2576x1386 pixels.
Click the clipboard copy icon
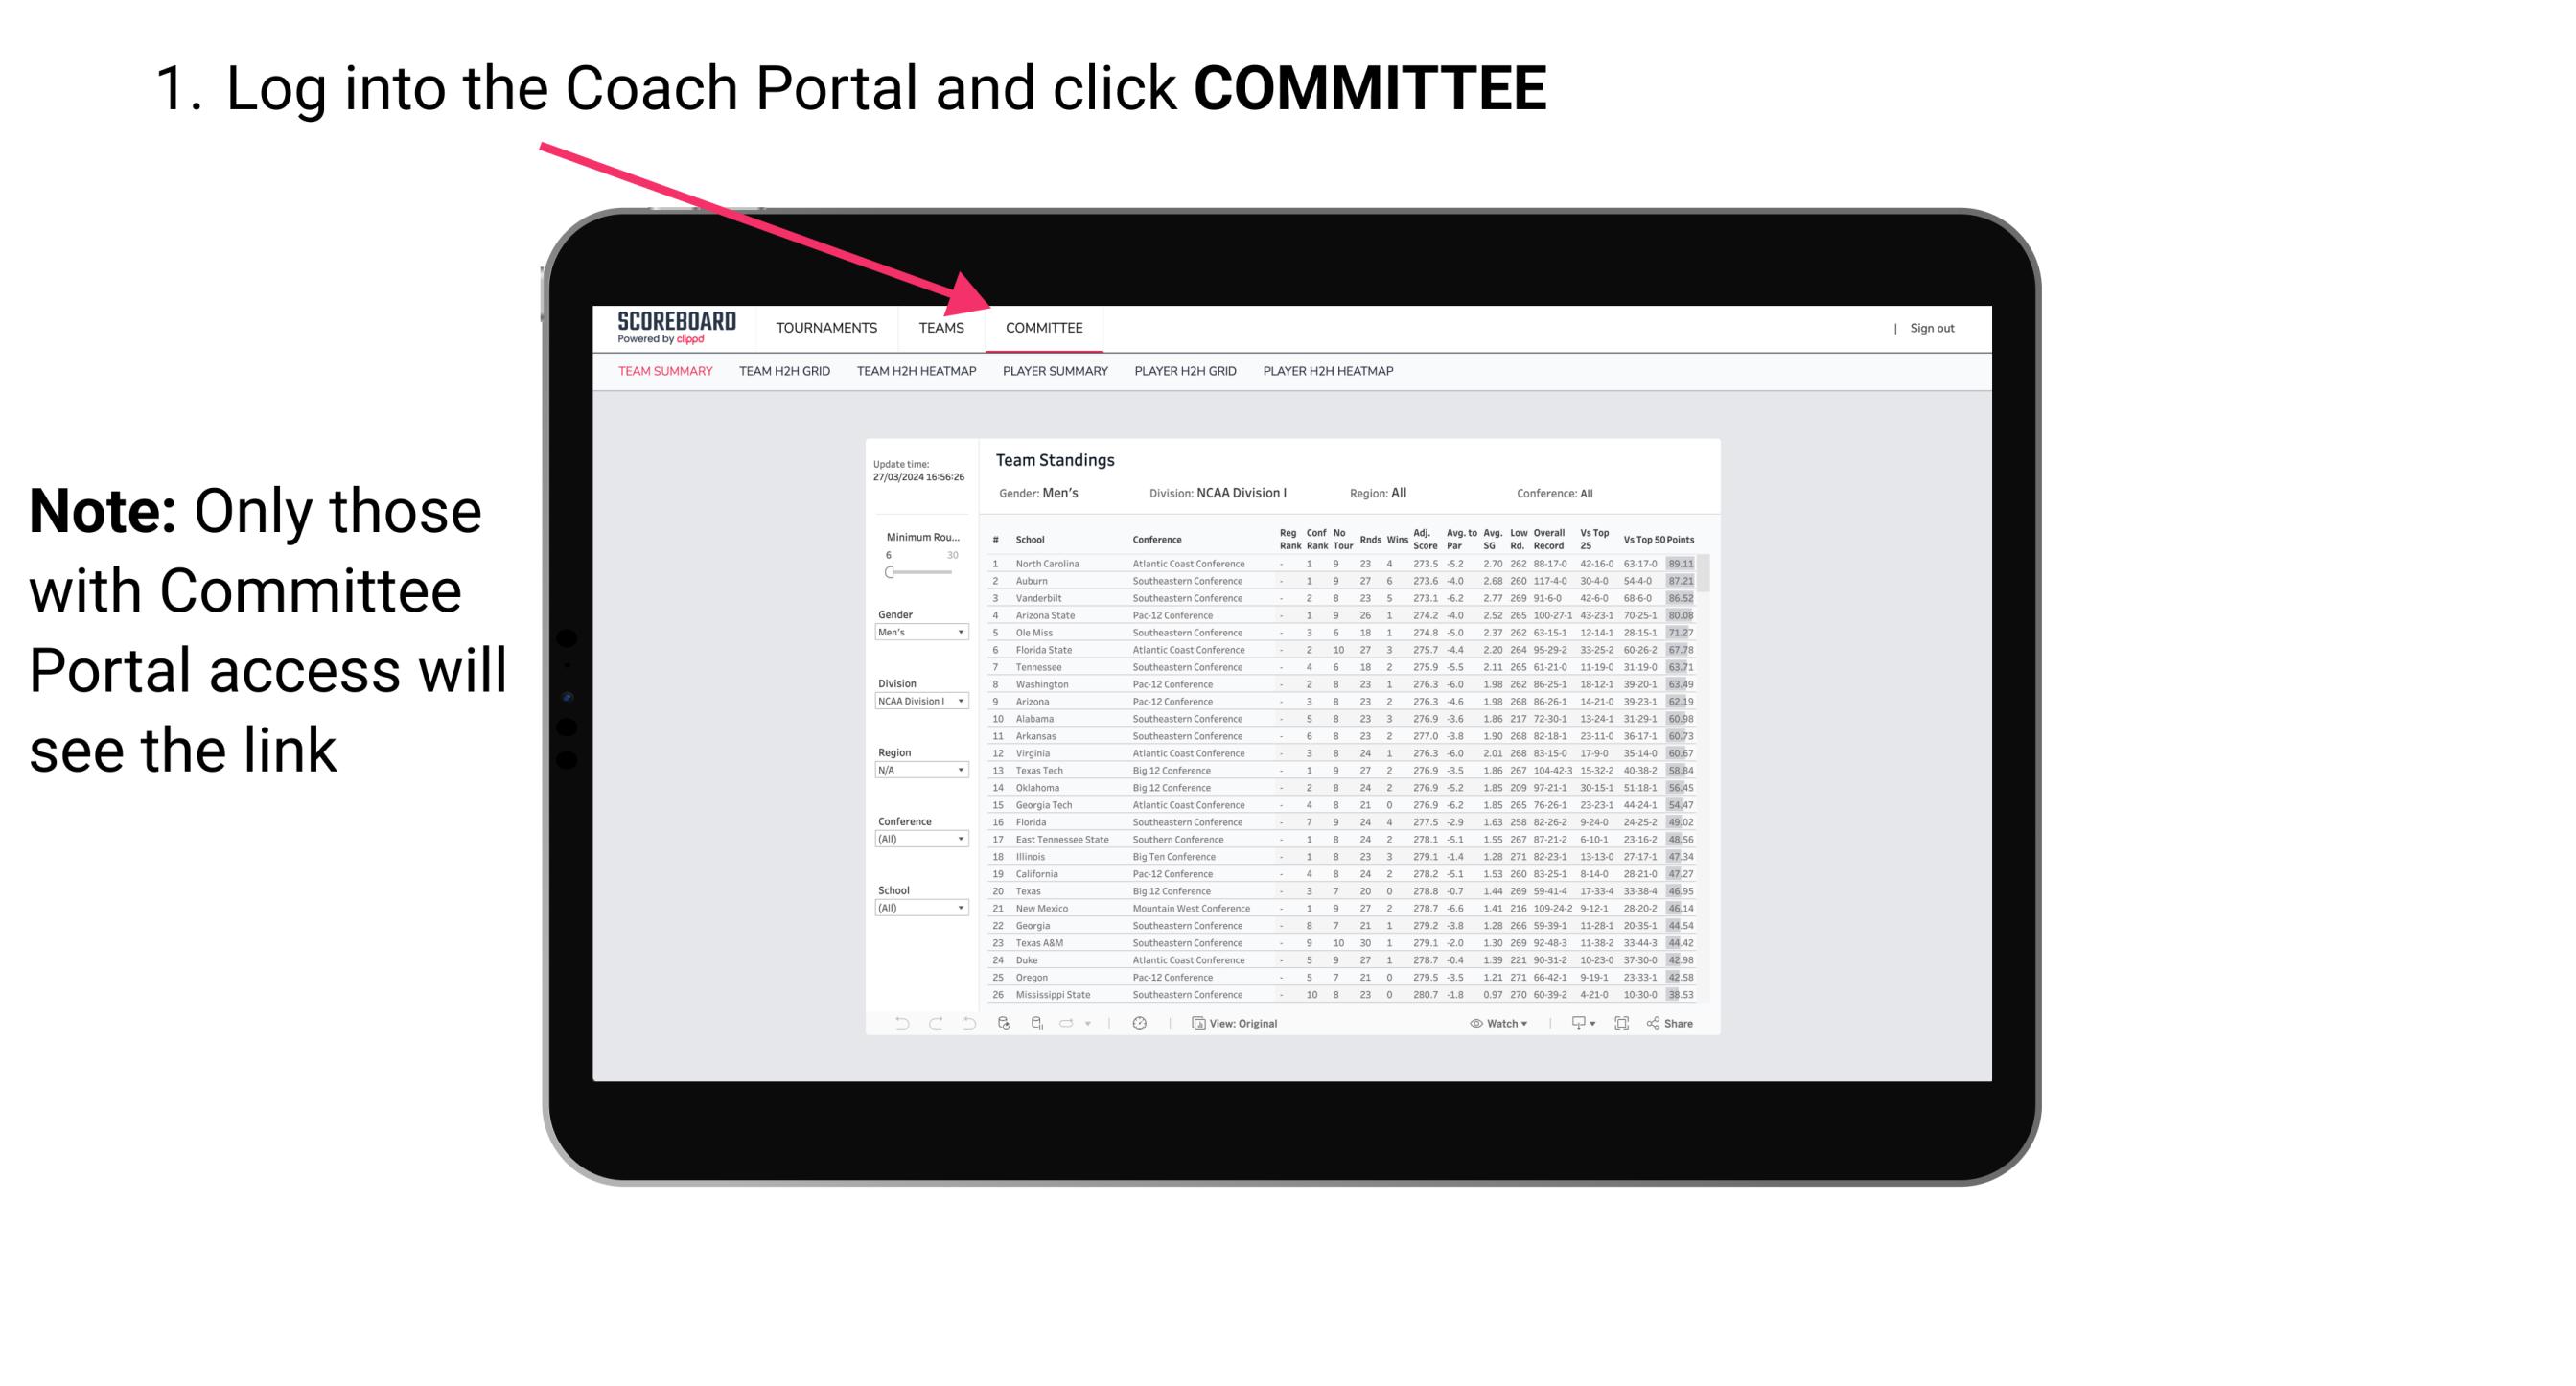1198,1024
